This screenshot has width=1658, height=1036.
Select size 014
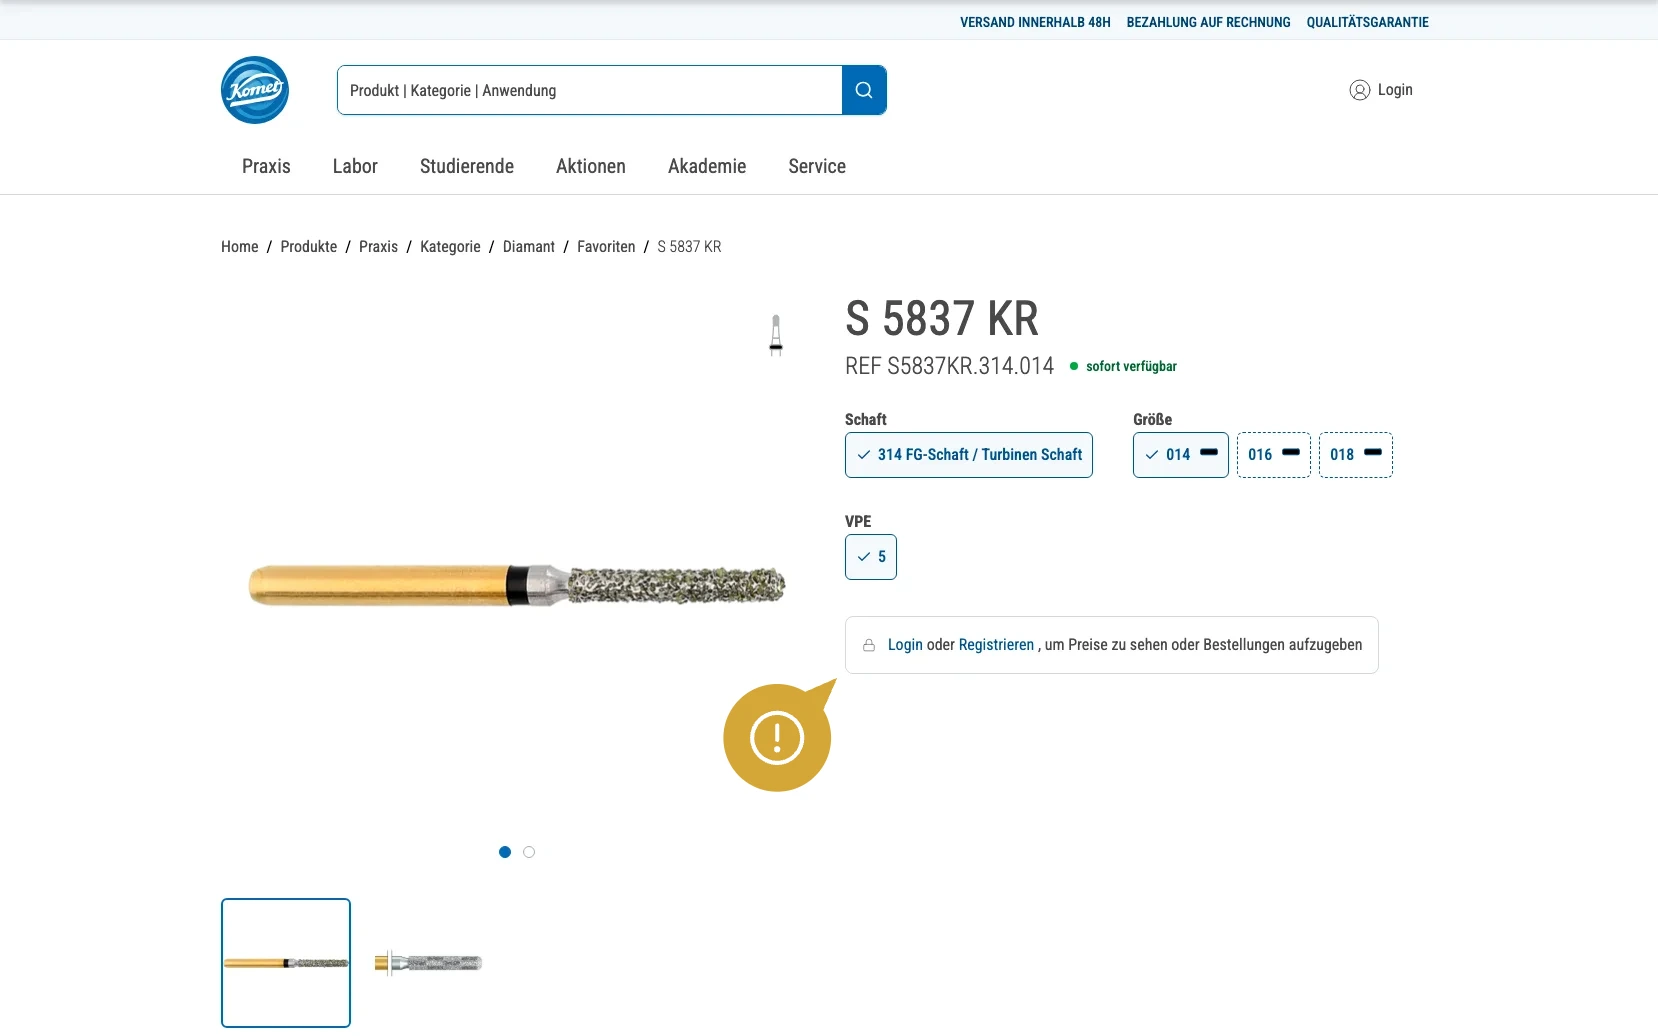click(x=1181, y=455)
